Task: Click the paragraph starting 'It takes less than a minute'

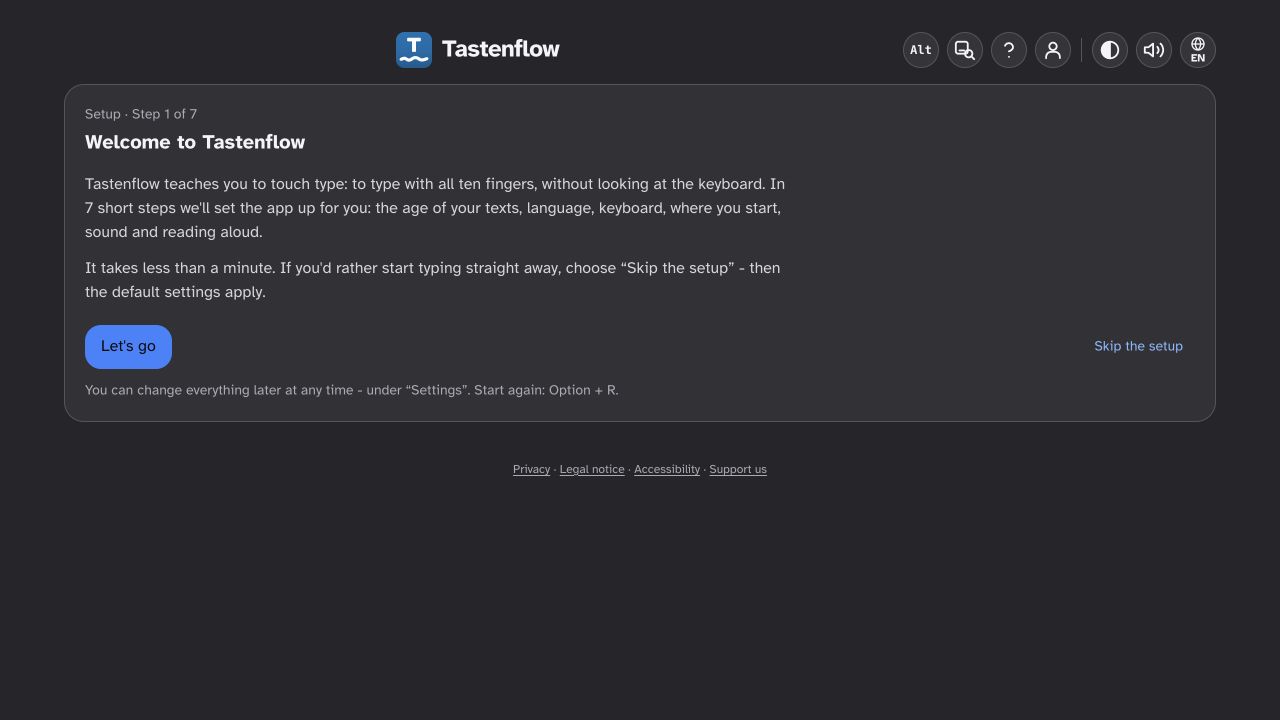Action: tap(433, 280)
